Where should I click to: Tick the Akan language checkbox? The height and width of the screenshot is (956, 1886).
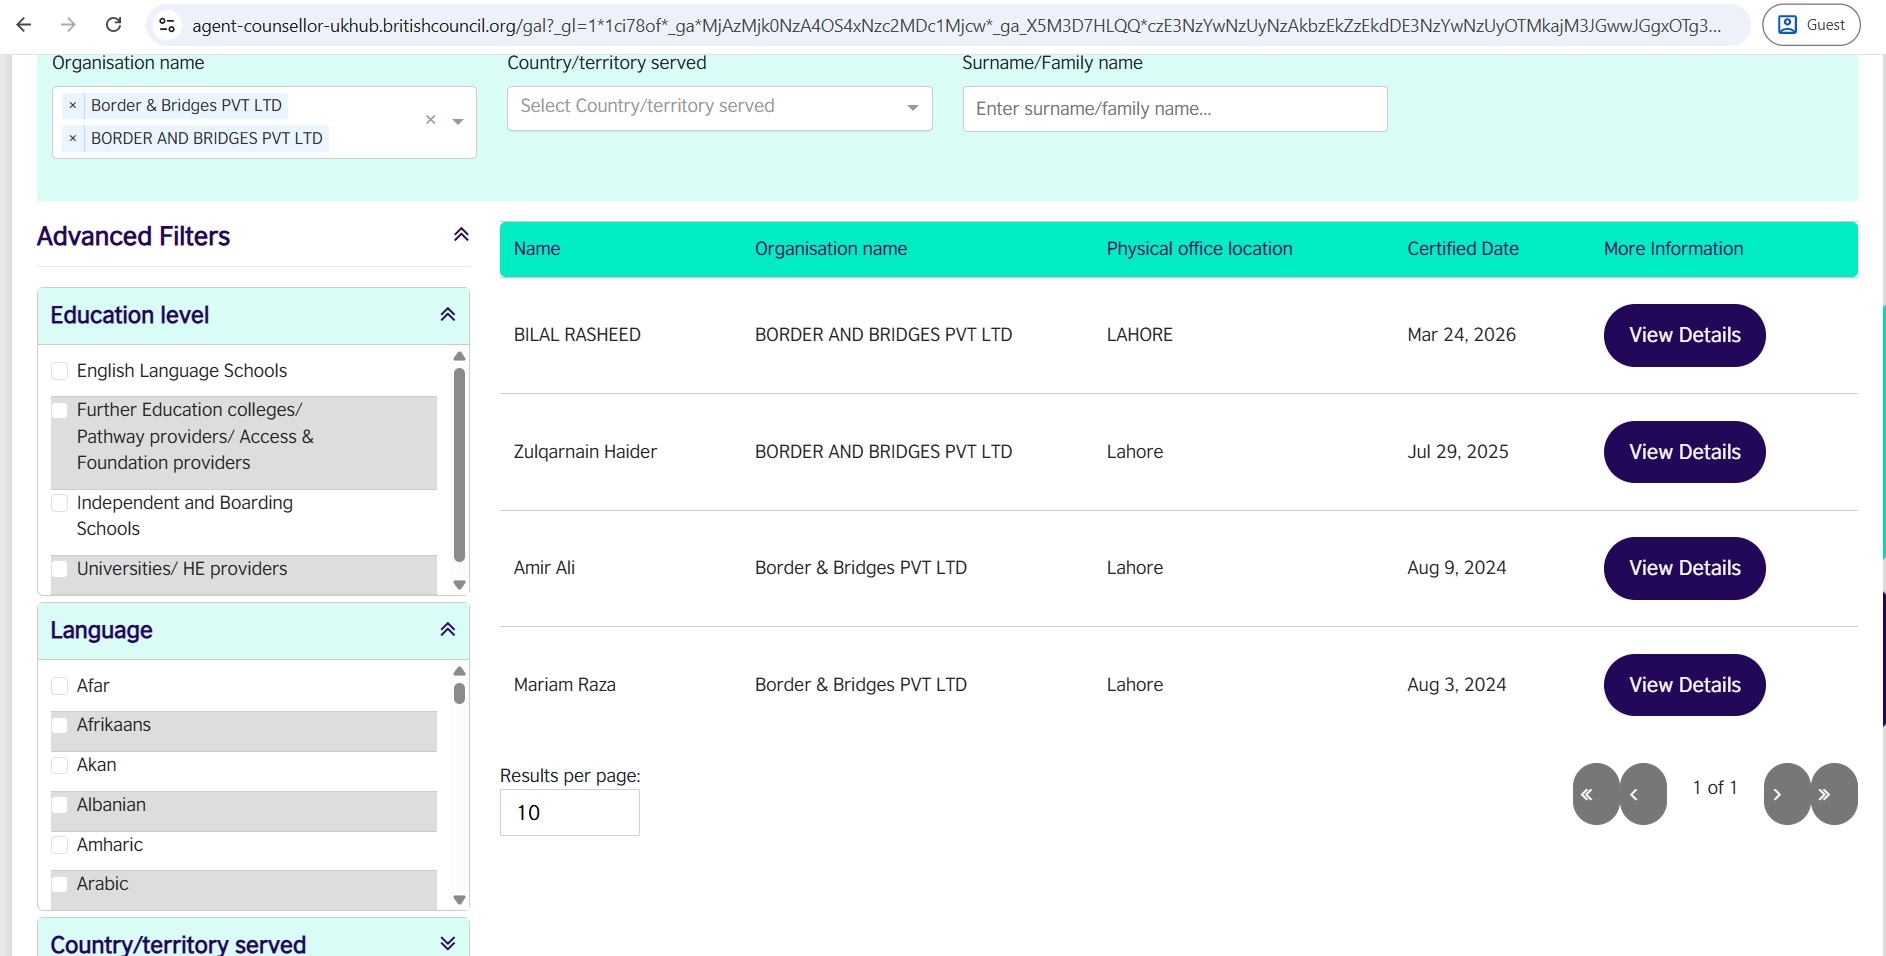[60, 765]
